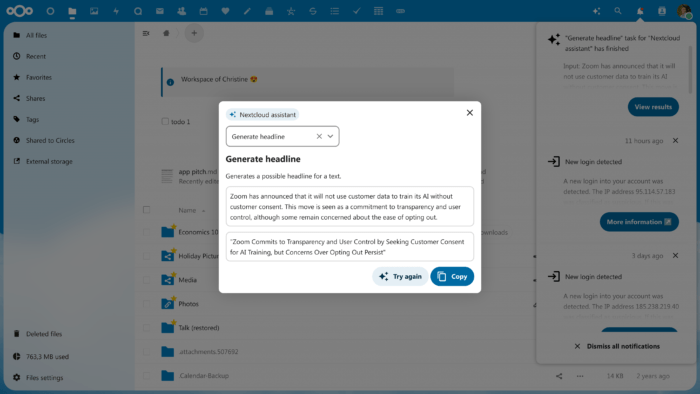Open the Files app icon in top bar
The image size is (700, 394).
[72, 11]
